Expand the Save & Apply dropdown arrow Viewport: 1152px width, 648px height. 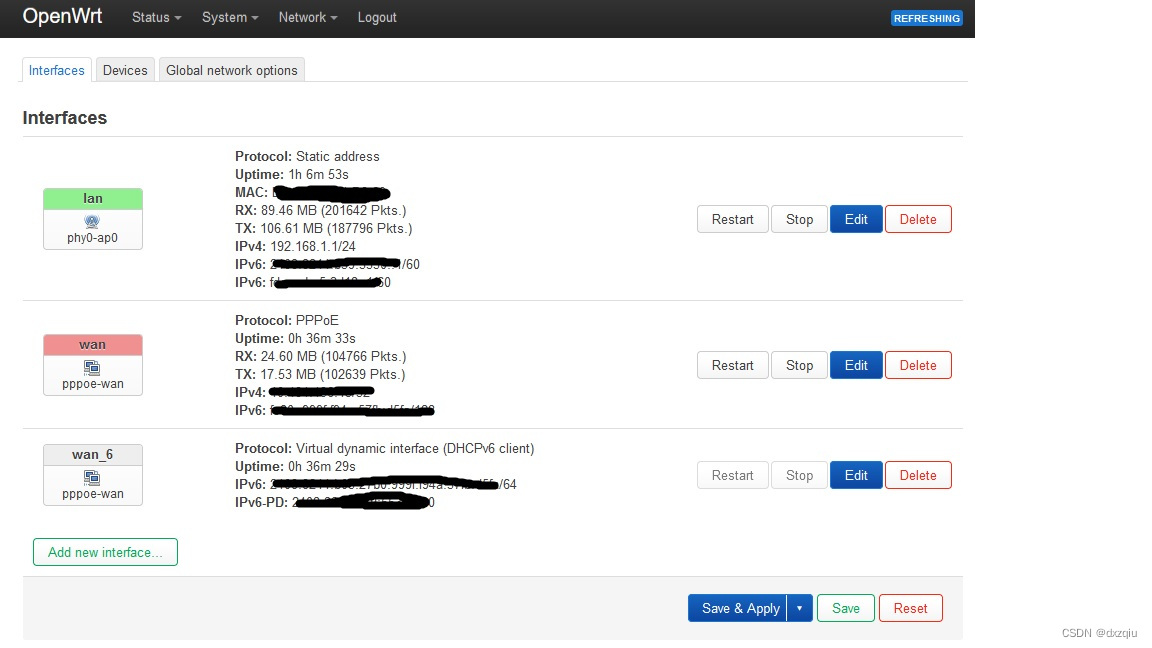point(799,608)
